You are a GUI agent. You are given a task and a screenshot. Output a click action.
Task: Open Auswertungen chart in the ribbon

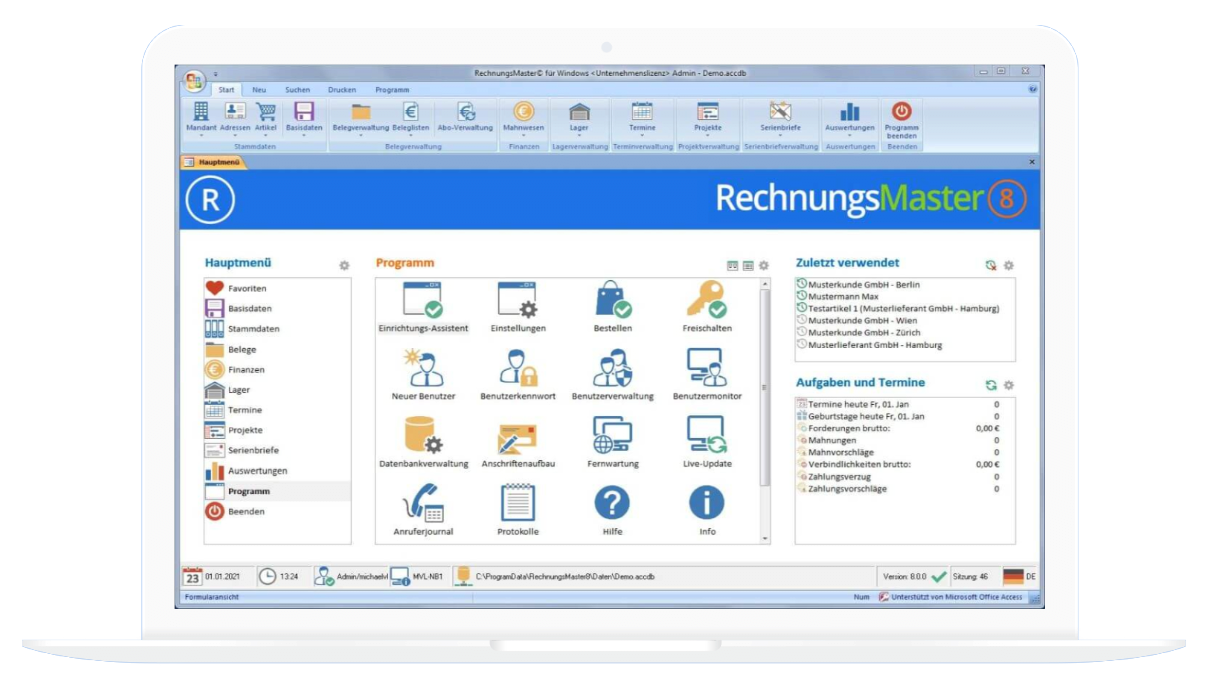click(850, 117)
